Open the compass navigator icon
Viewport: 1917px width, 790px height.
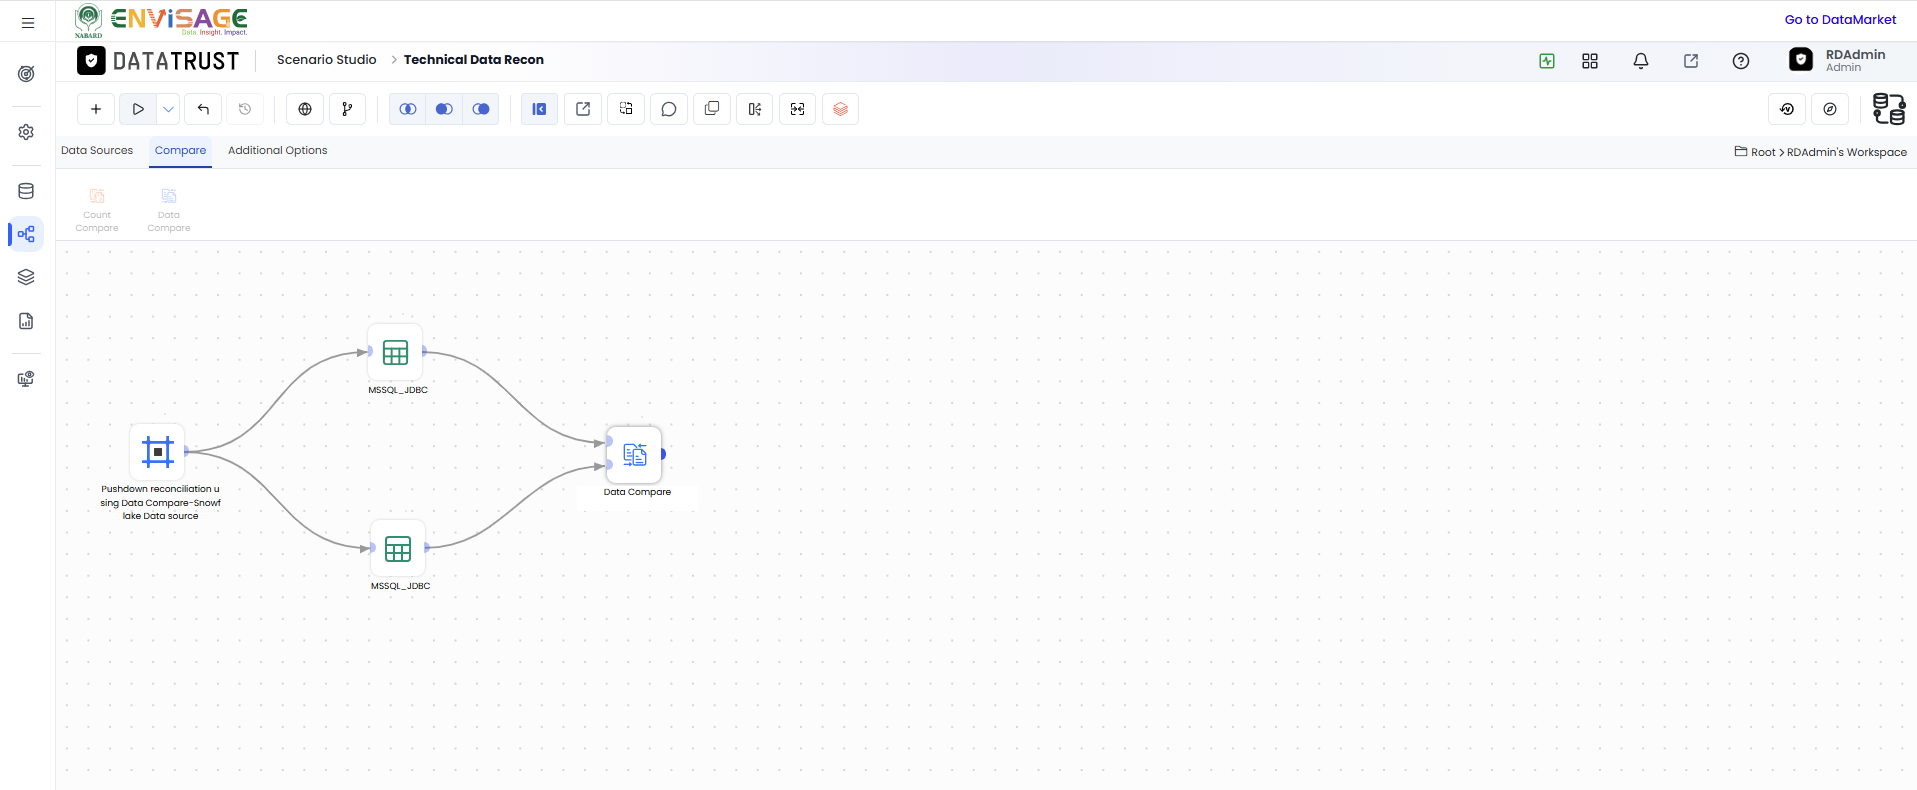coord(1830,109)
